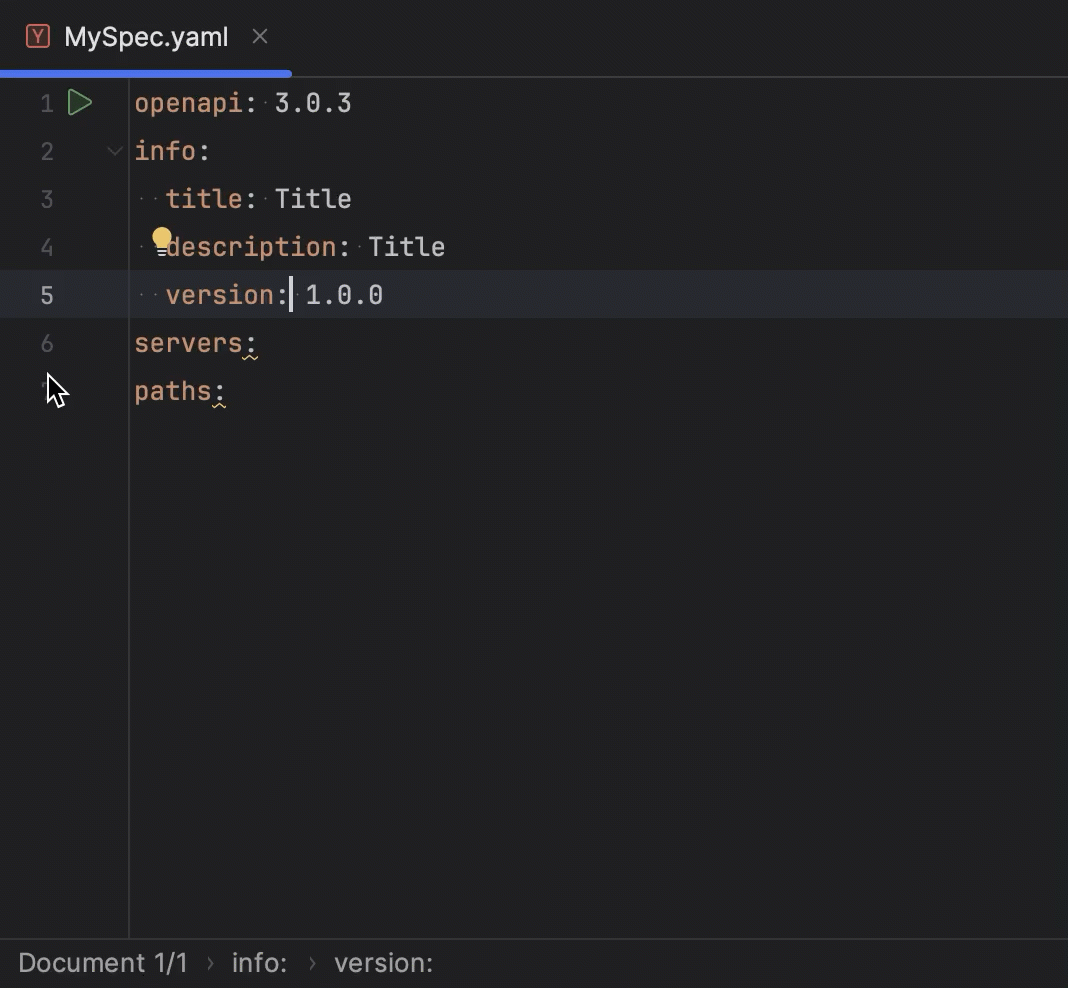Click line number 2 in the gutter
This screenshot has height=988, width=1068.
46,151
